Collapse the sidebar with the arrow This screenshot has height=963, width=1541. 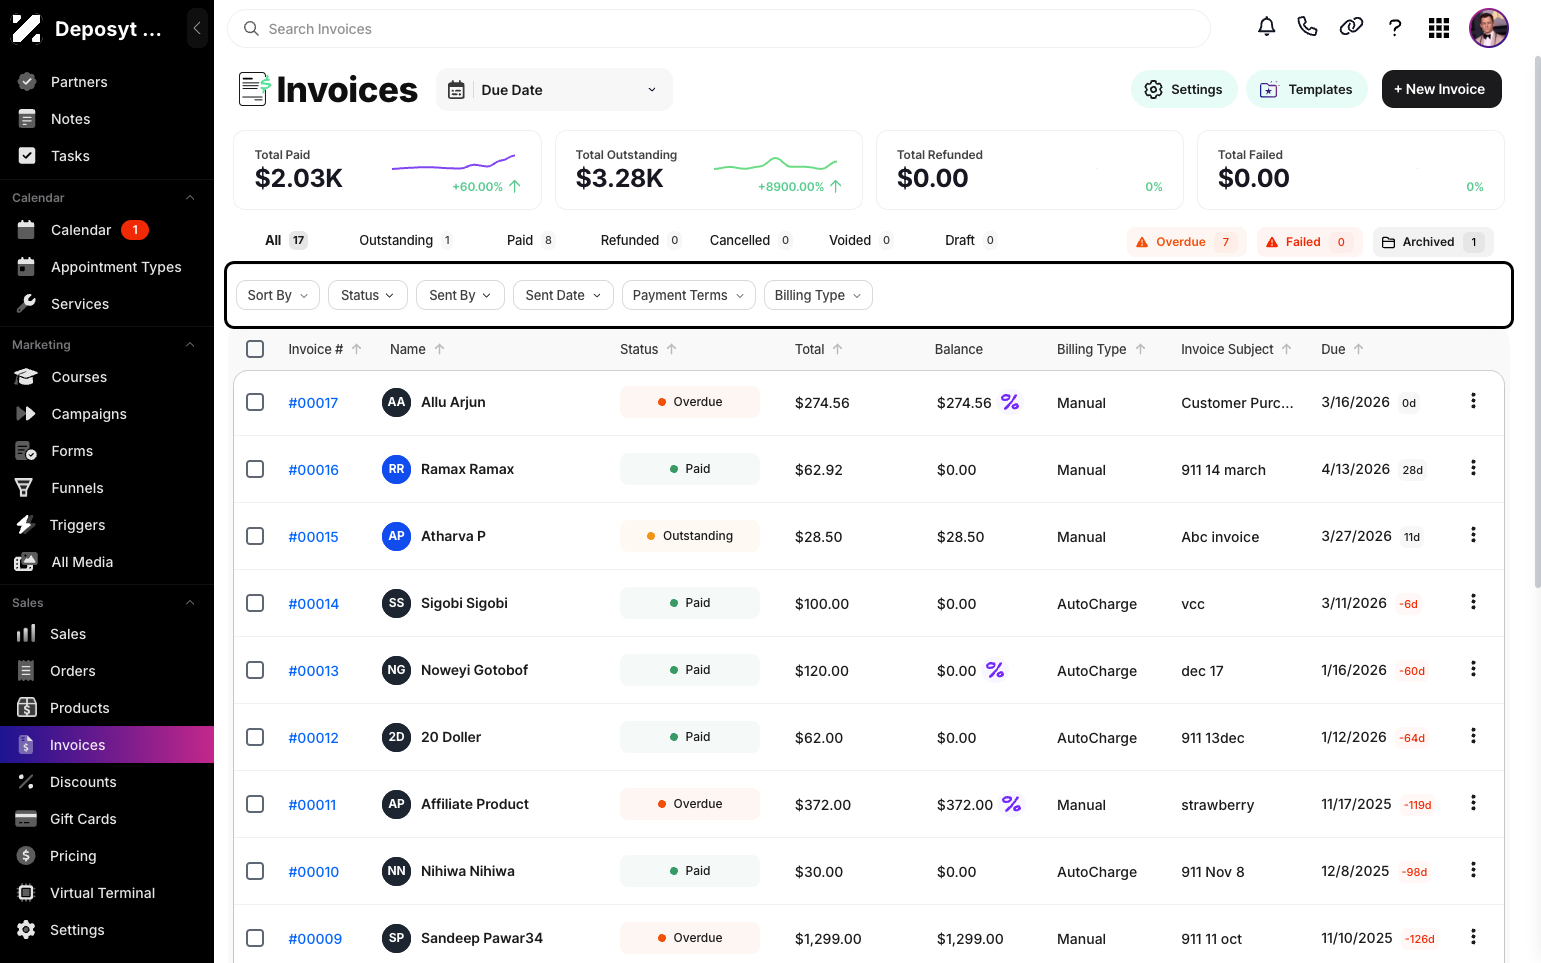(x=197, y=28)
